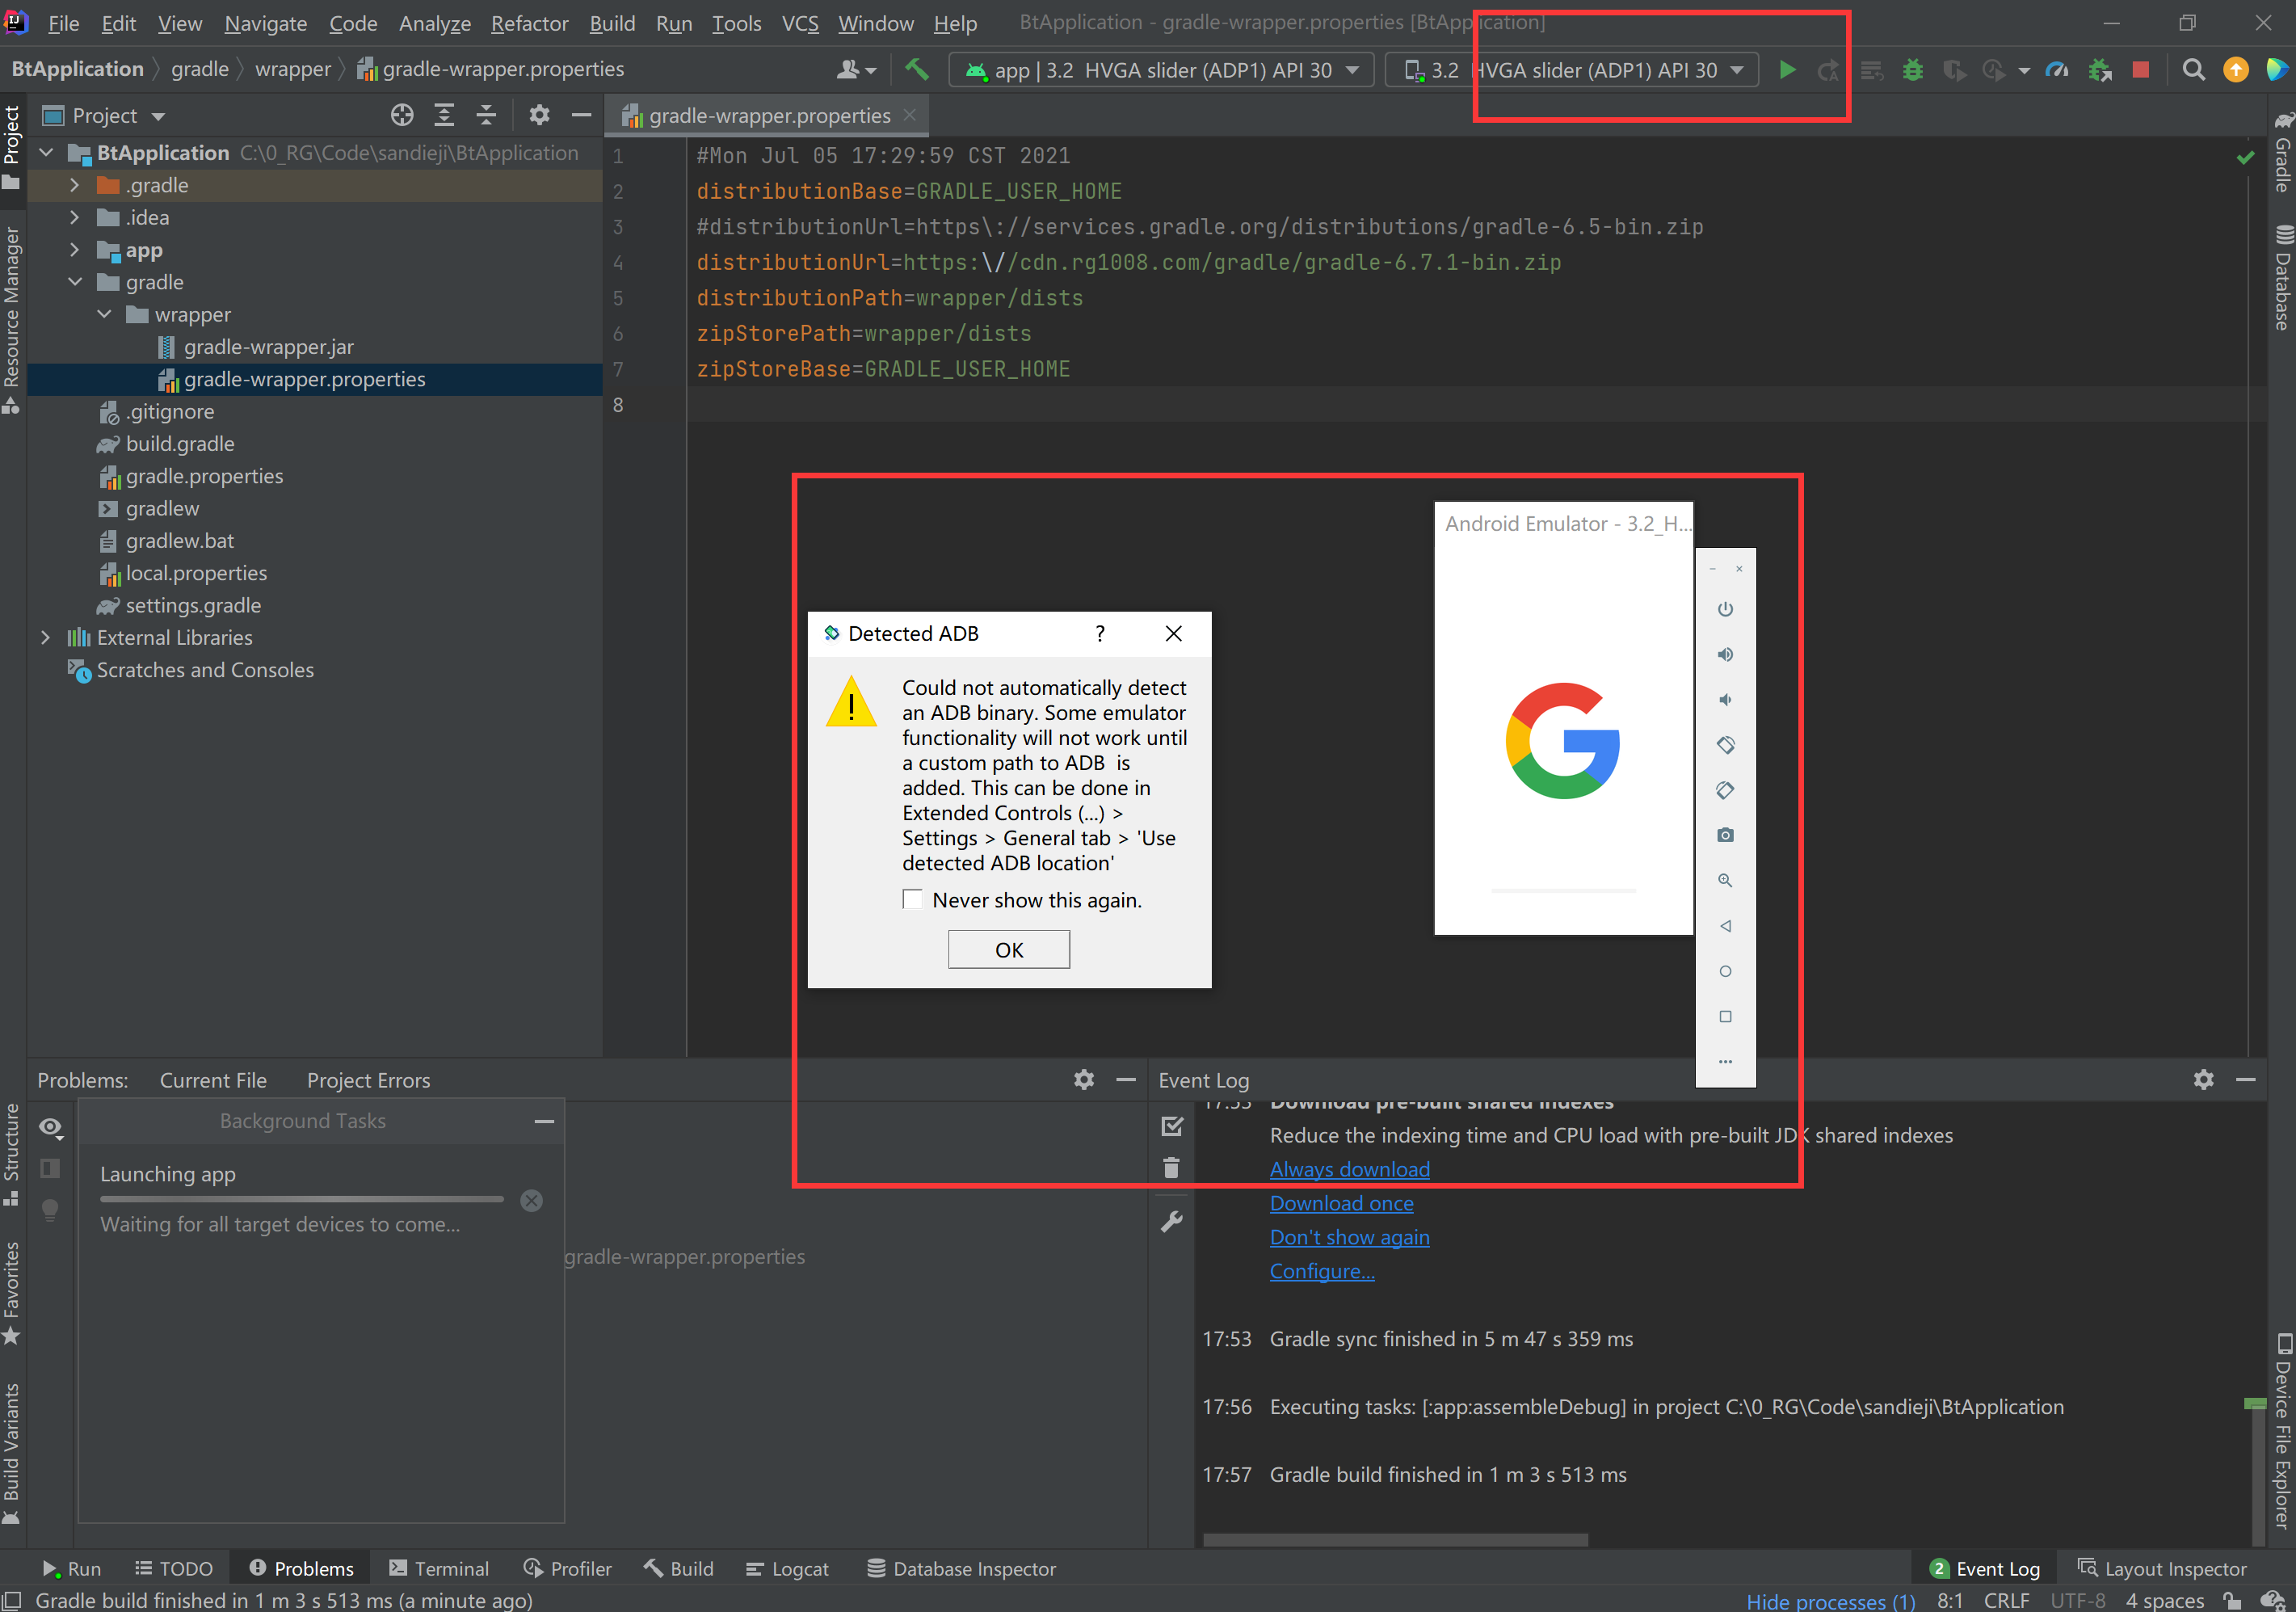Stop the running app with the red square
The height and width of the screenshot is (1612, 2296).
[2140, 70]
